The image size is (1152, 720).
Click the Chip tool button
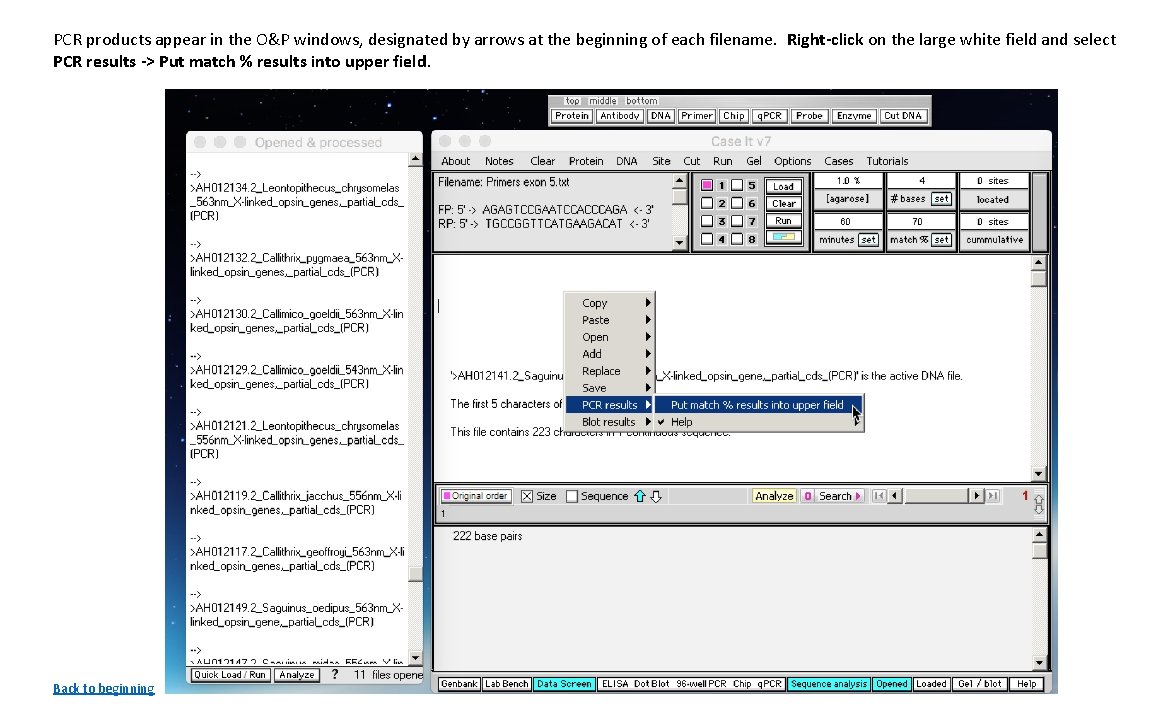pos(734,116)
